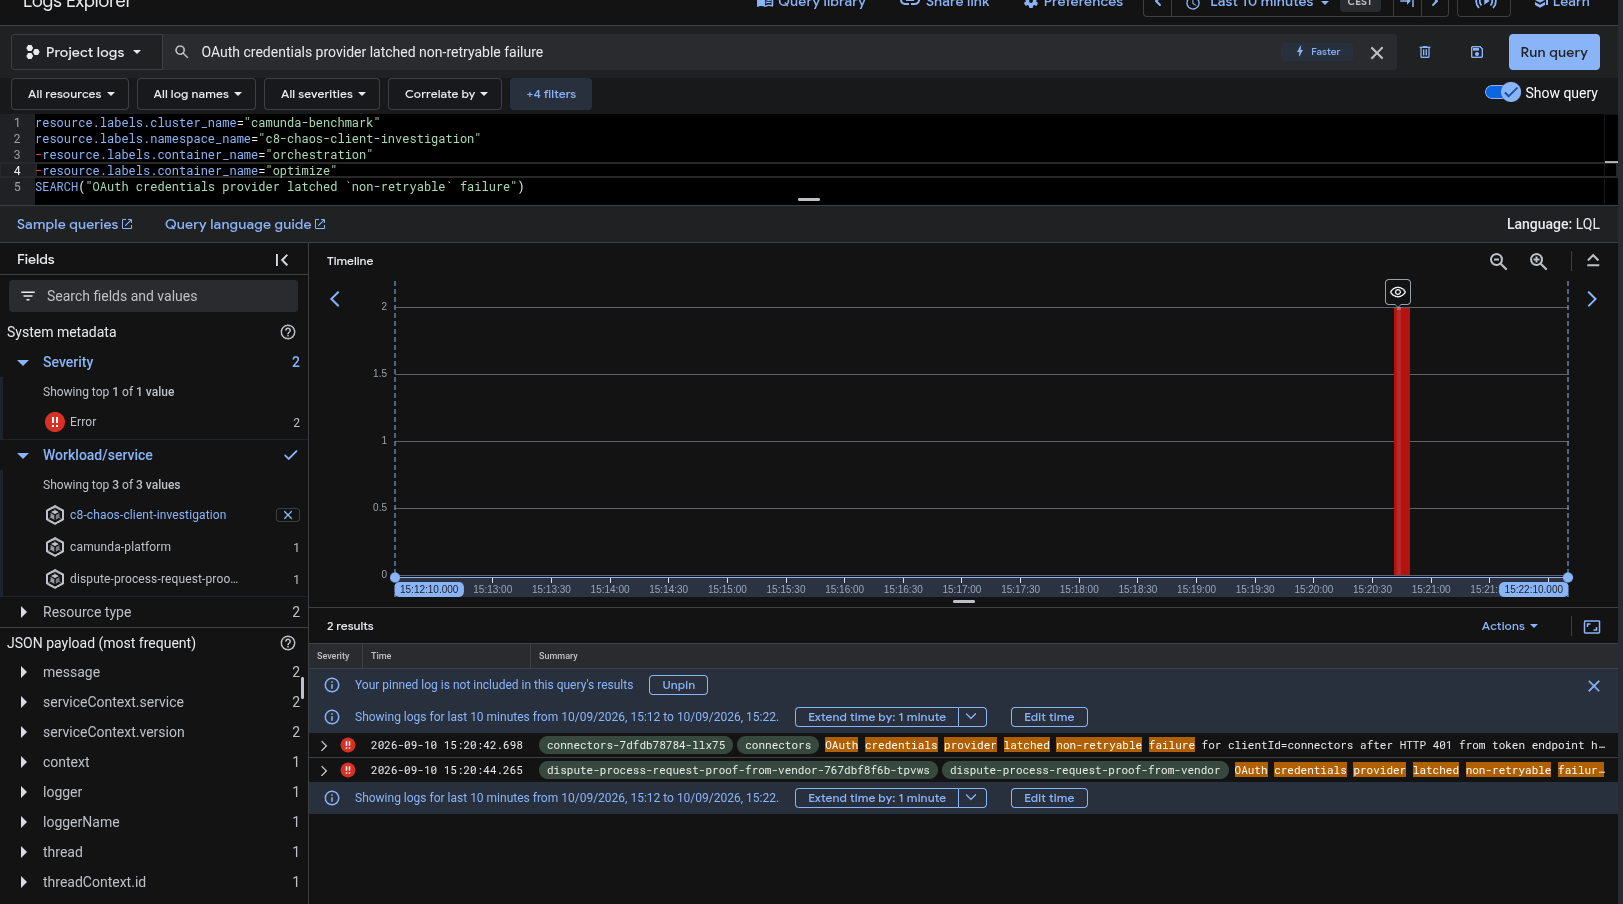1623x904 pixels.
Task: Open Query library
Action: [811, 4]
